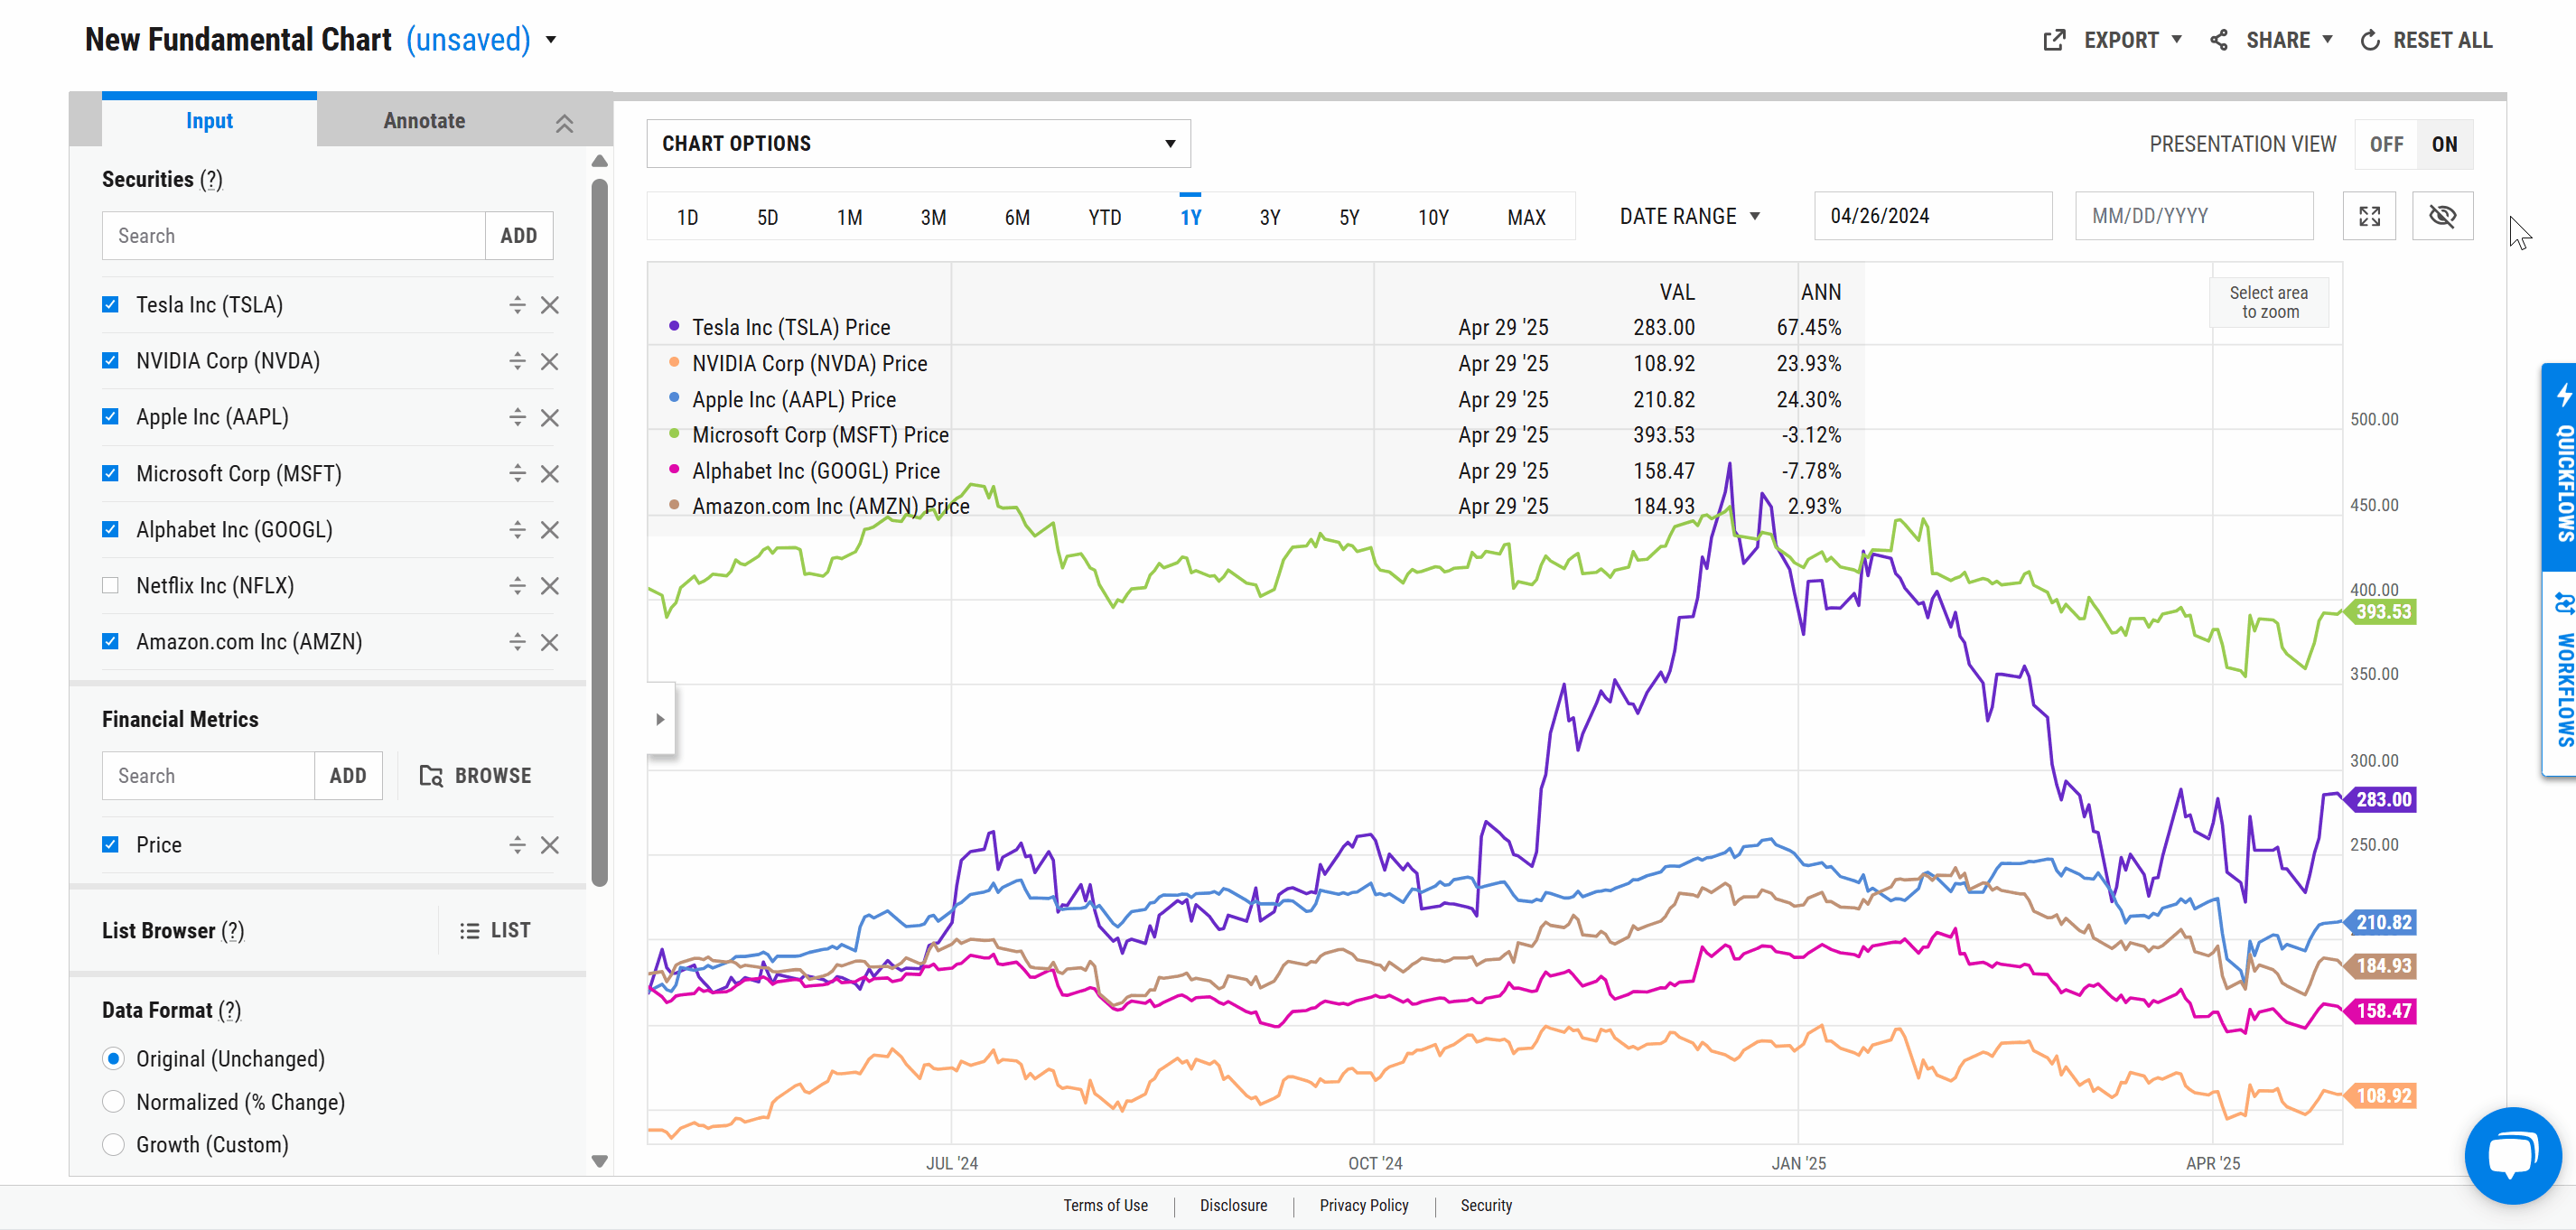Remove the Price metric with X icon
Image resolution: width=2576 pixels, height=1230 pixels.
pyautogui.click(x=550, y=845)
